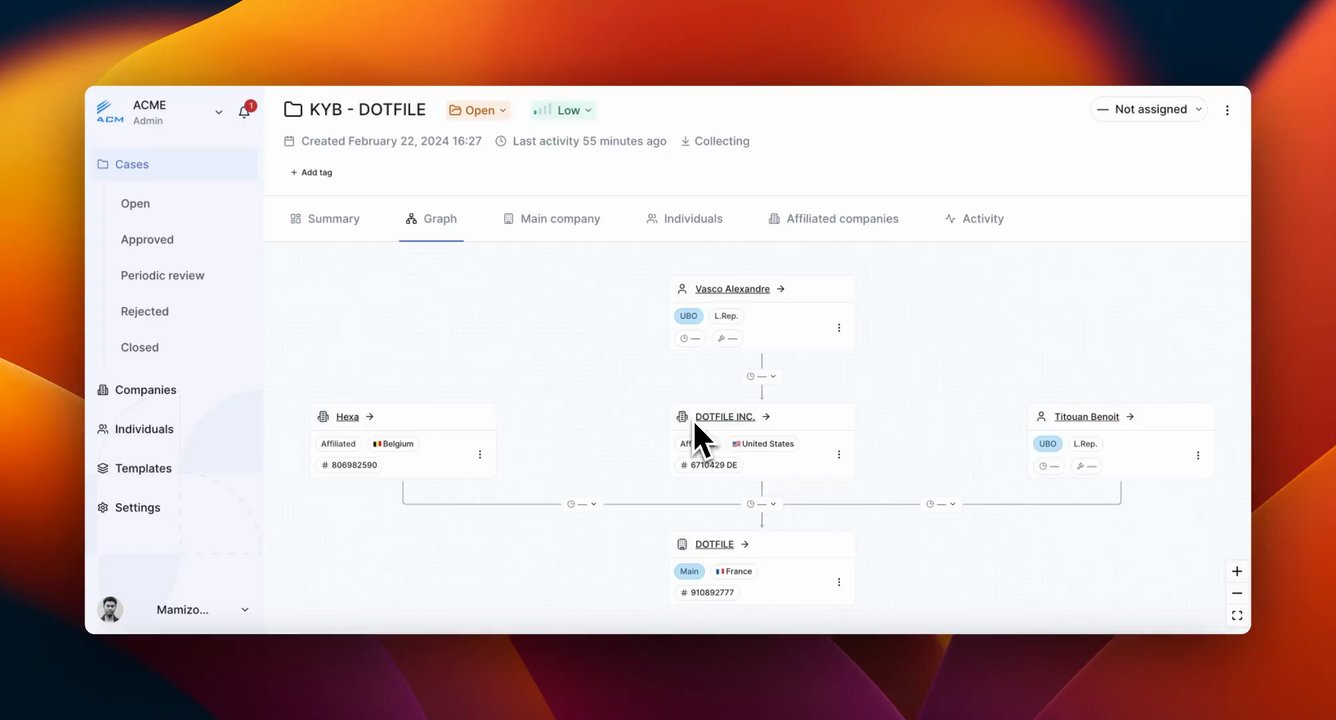Open Hexa company node link
This screenshot has width=1336, height=720.
point(347,417)
